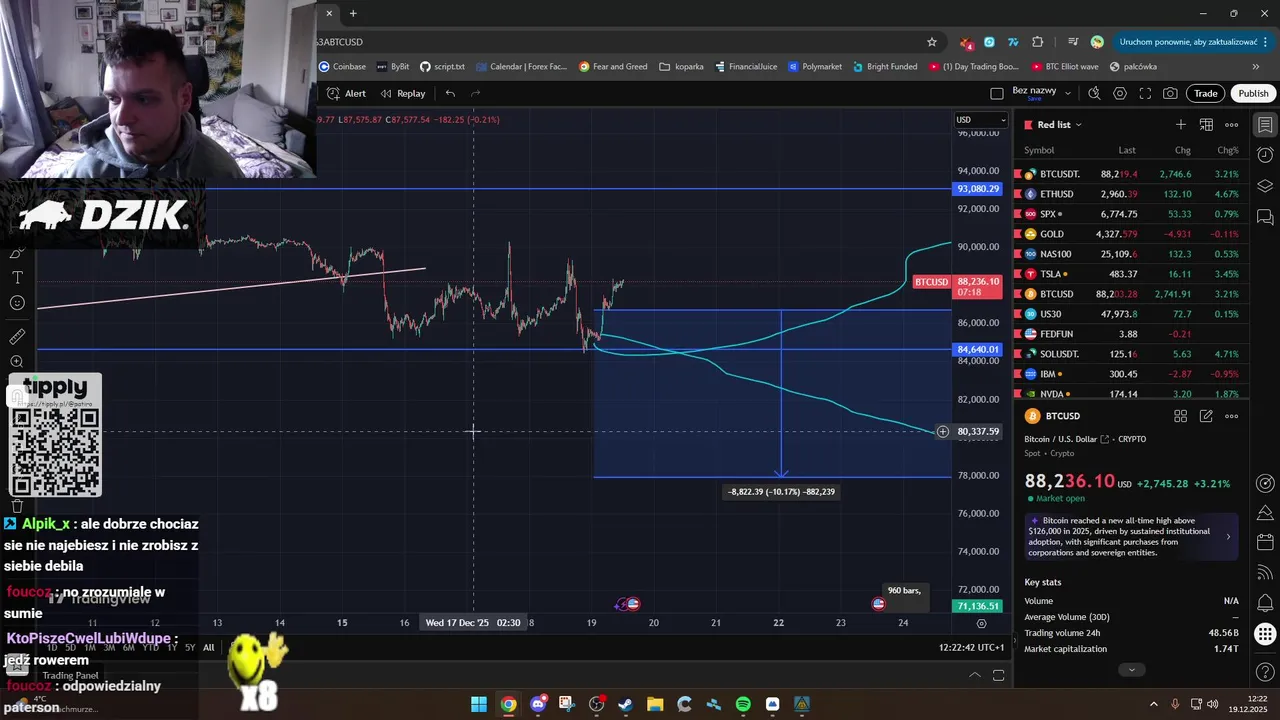Enter fullscreen mode icon
The image size is (1280, 720).
click(x=1145, y=93)
